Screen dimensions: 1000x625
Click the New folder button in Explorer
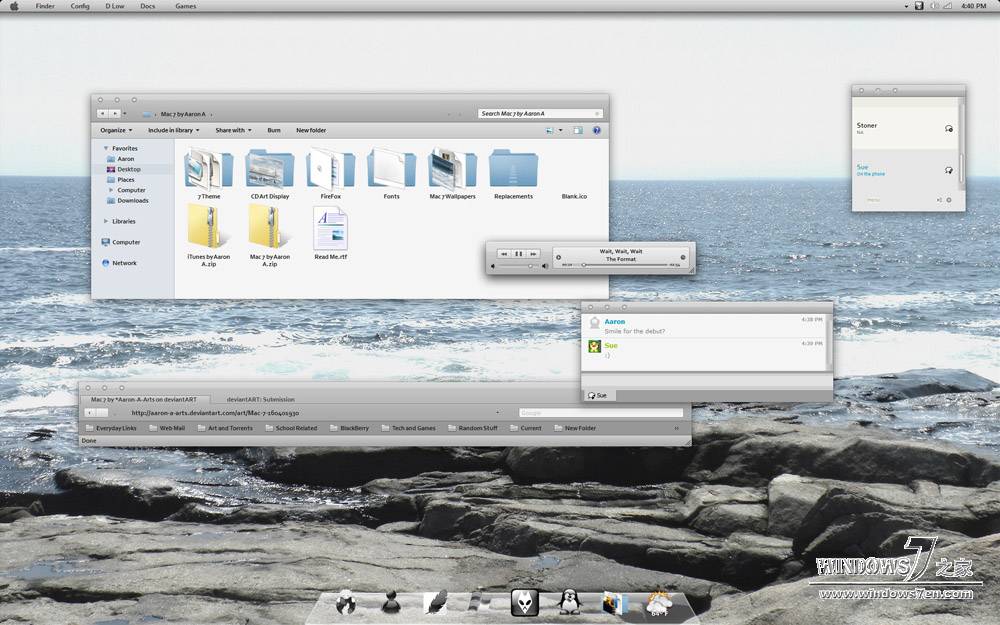[309, 130]
